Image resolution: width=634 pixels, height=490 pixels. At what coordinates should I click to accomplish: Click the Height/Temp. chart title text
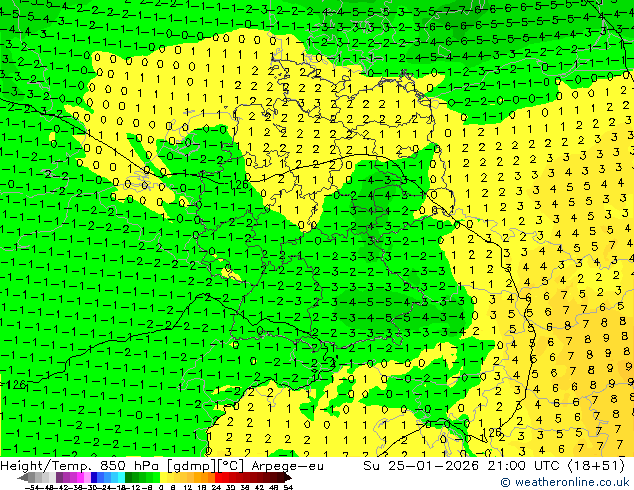tap(46, 466)
